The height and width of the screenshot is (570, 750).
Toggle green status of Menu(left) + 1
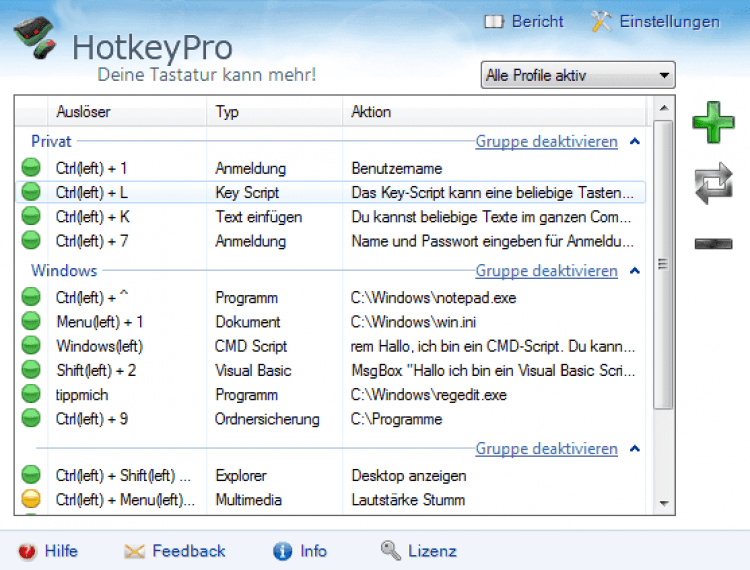click(31, 321)
